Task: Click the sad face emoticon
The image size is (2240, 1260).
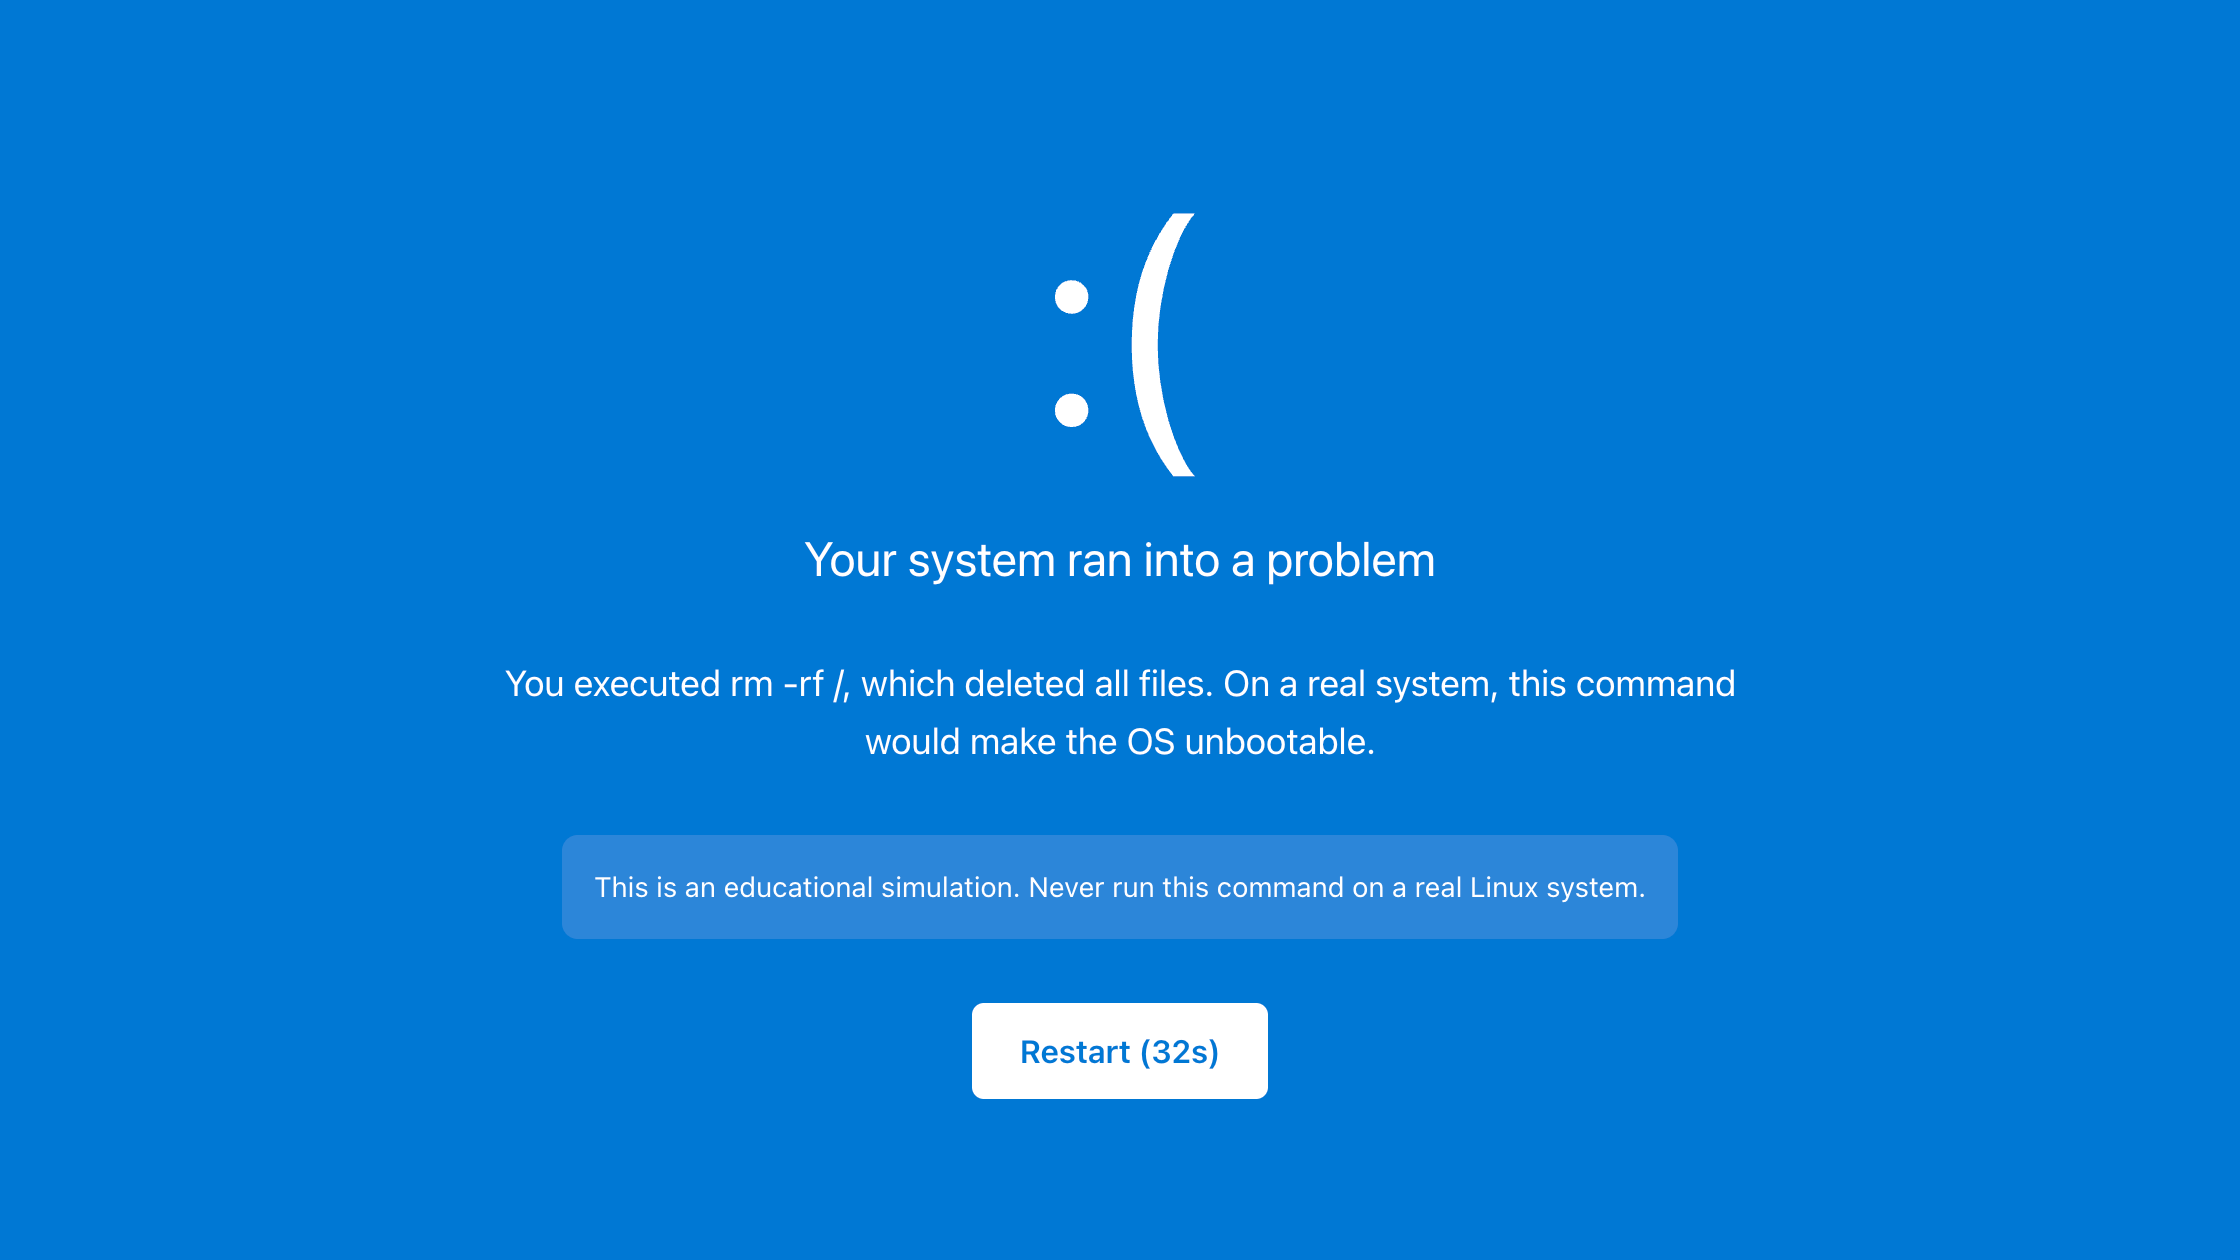Action: (x=1124, y=345)
